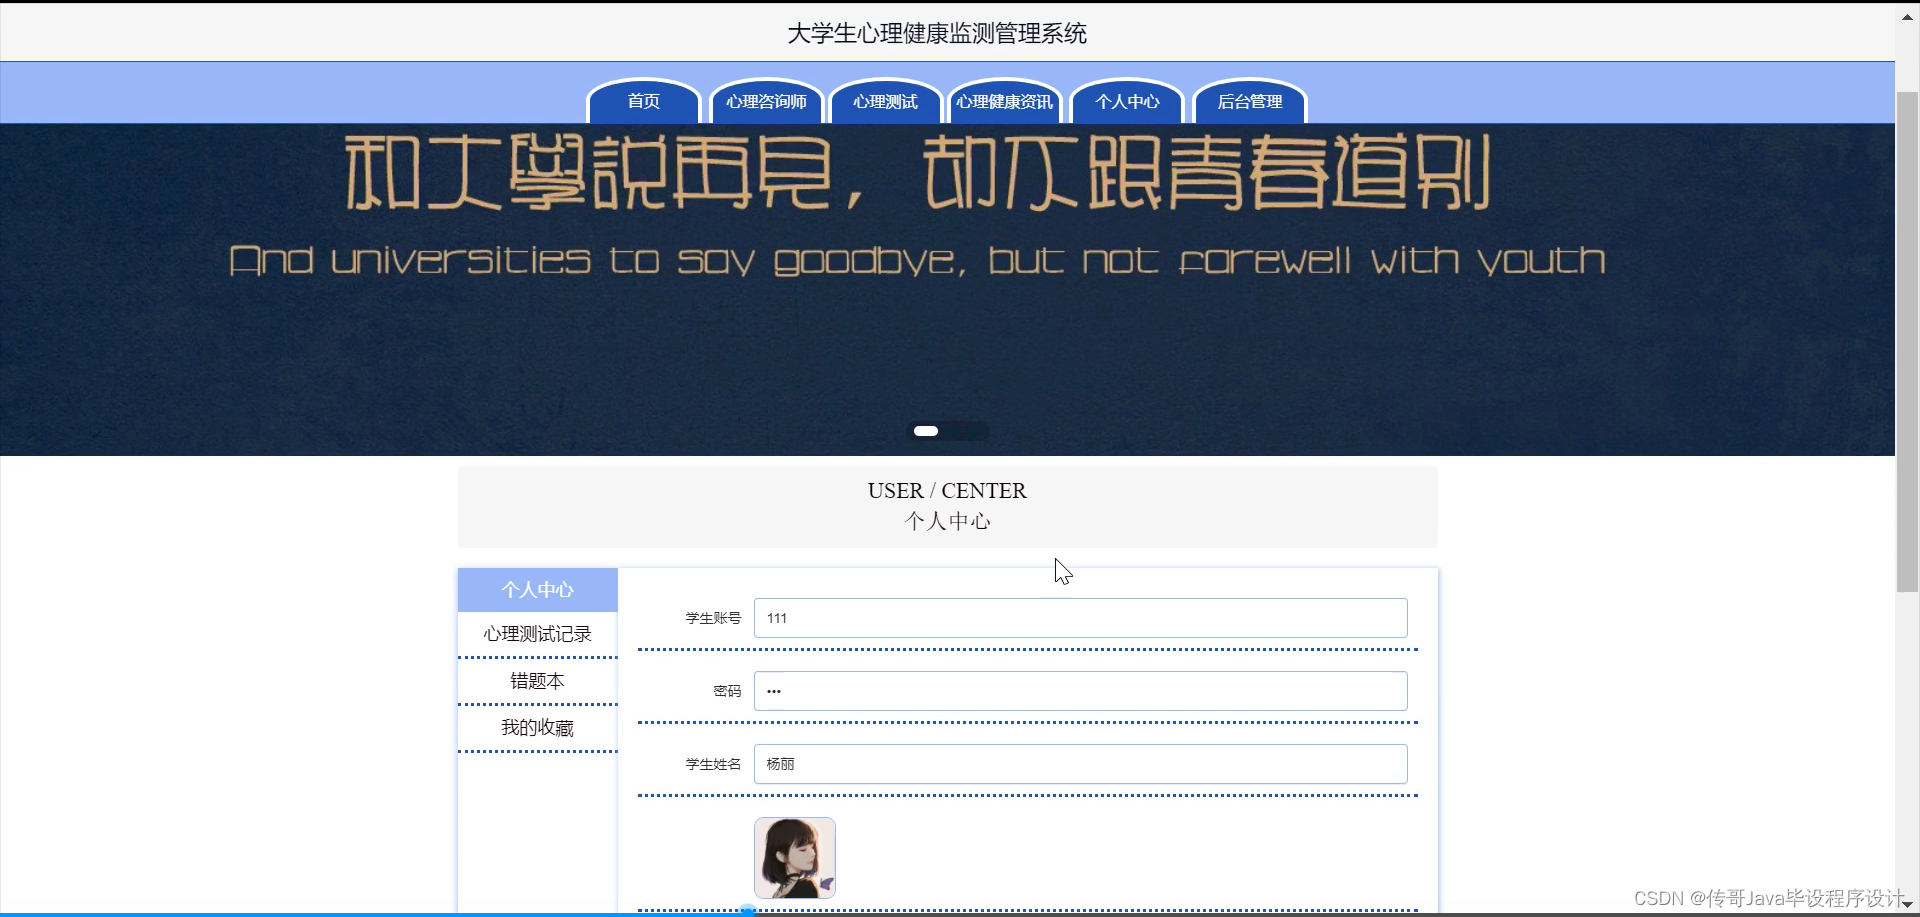This screenshot has width=1920, height=917.
Task: Open 我的收藏 from the sidebar
Action: 537,727
